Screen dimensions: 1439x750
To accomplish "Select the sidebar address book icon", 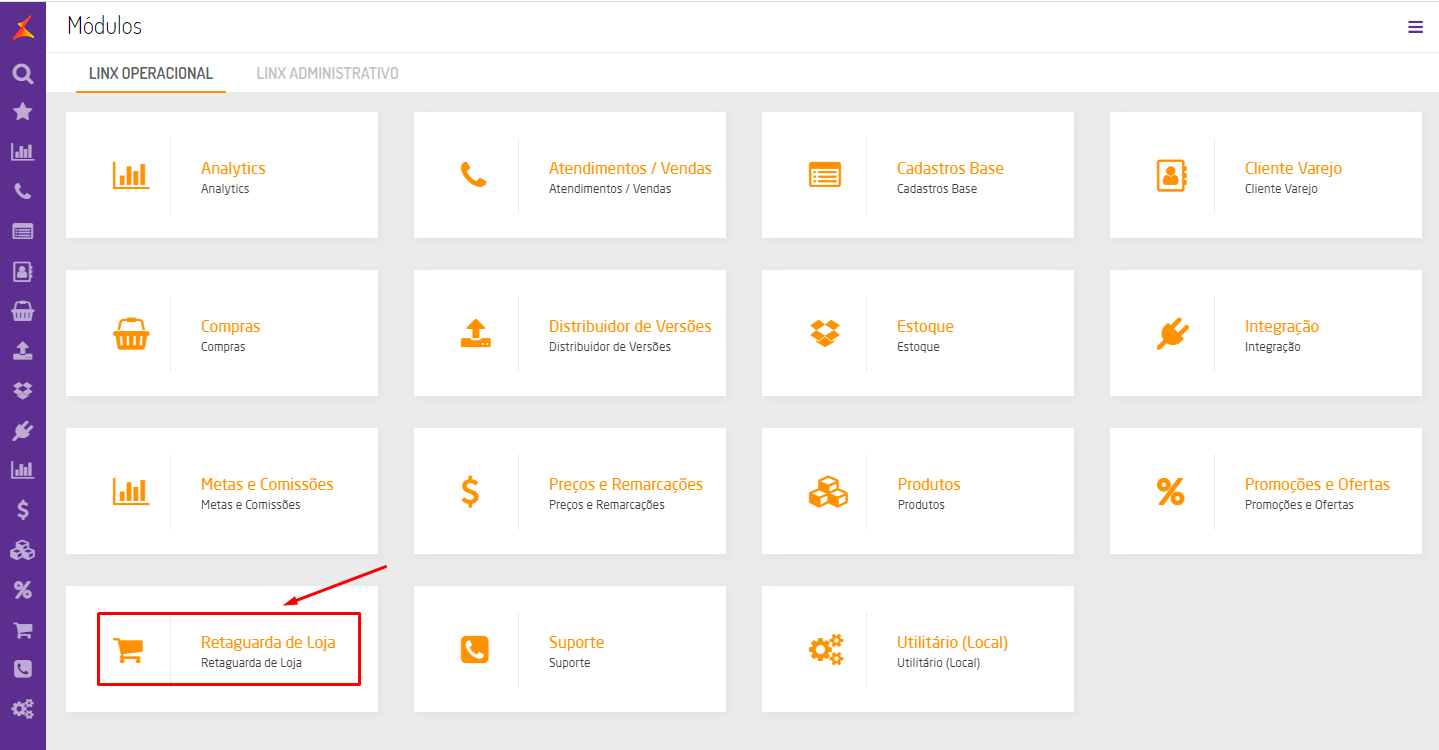I will pos(22,271).
